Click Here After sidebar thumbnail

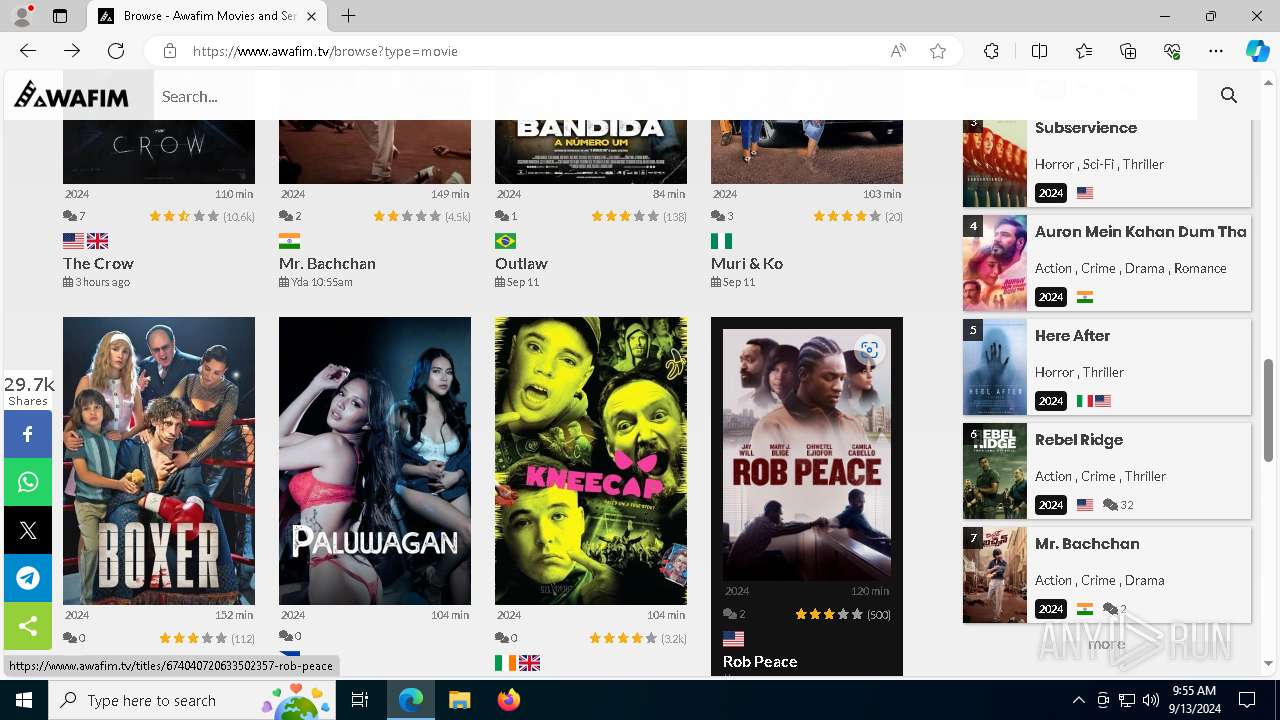995,367
